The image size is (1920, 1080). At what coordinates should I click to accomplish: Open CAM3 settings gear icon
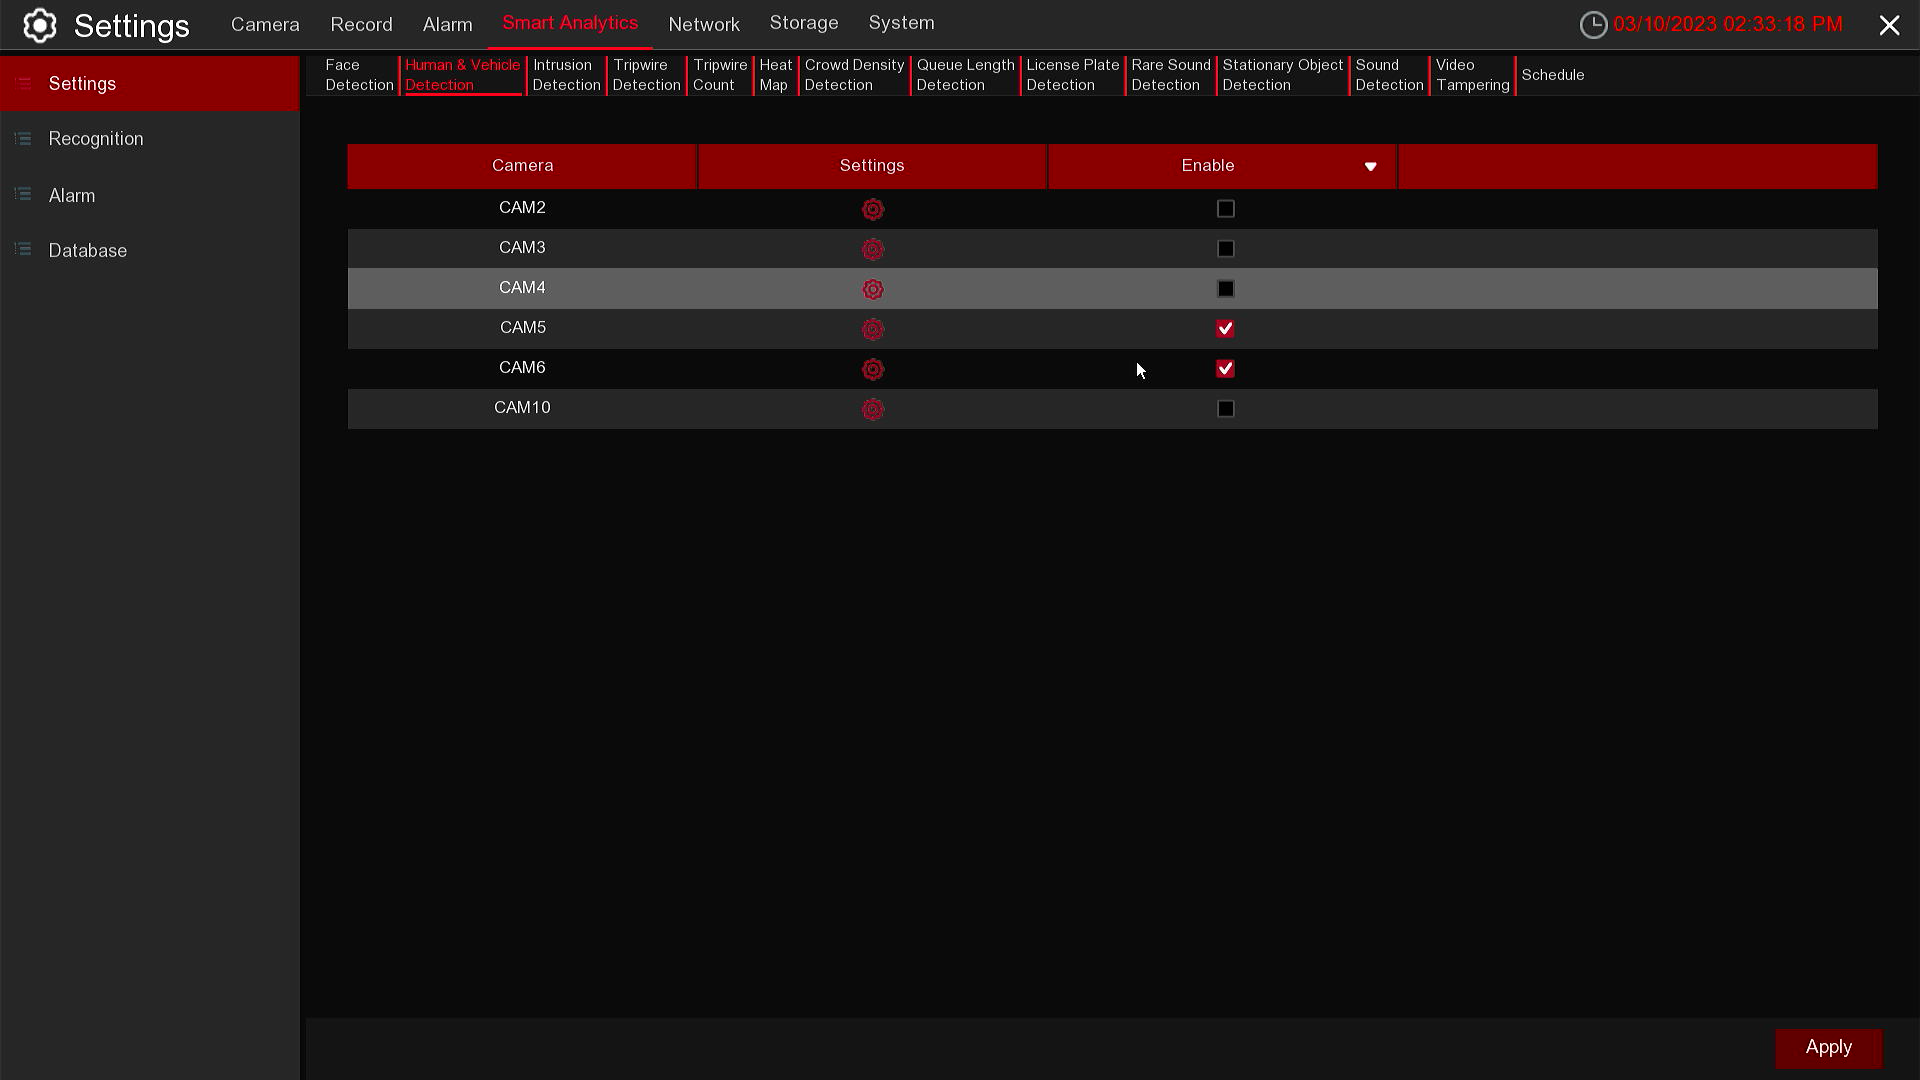tap(872, 249)
